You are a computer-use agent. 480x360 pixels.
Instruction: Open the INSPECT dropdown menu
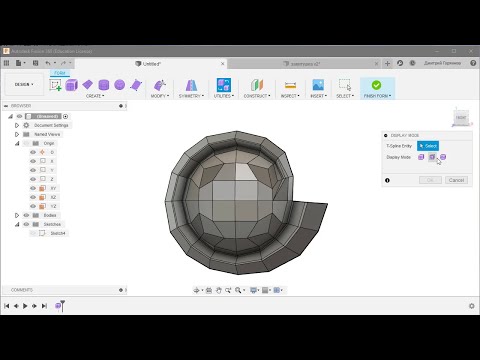(290, 96)
